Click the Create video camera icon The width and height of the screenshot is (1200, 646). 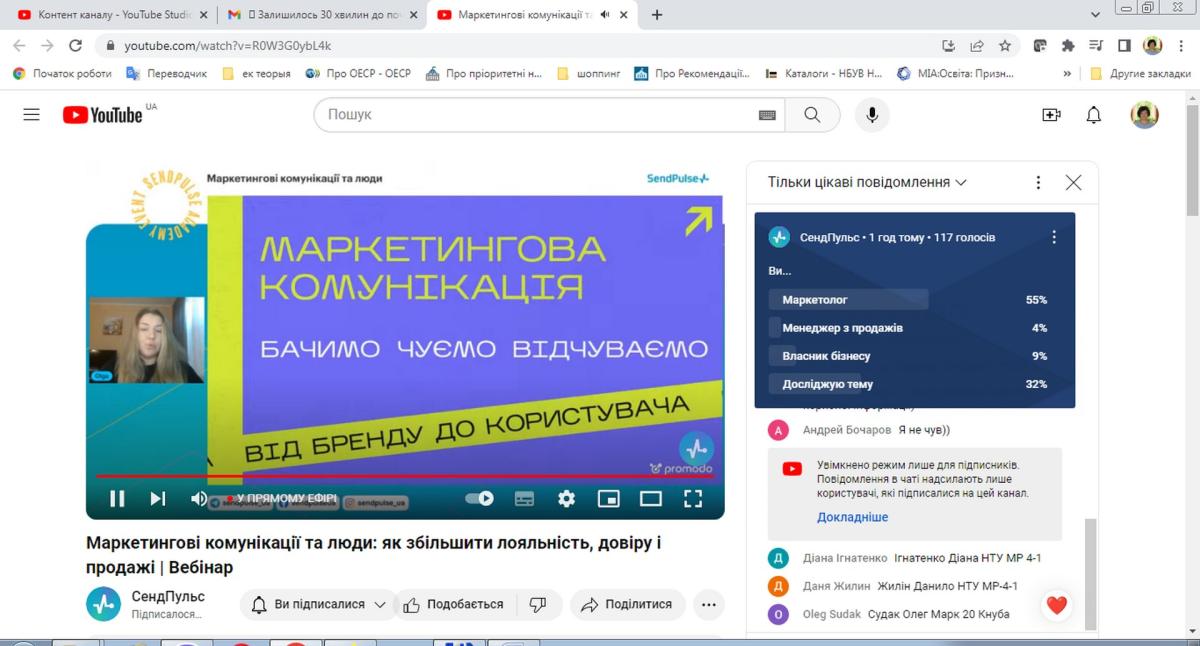1051,115
